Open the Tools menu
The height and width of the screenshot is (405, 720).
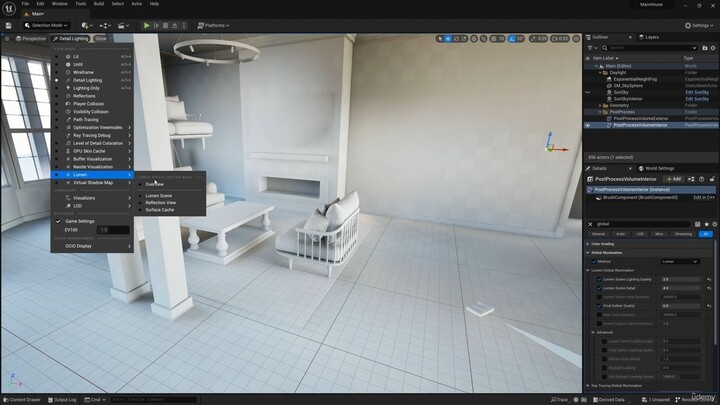(x=80, y=4)
